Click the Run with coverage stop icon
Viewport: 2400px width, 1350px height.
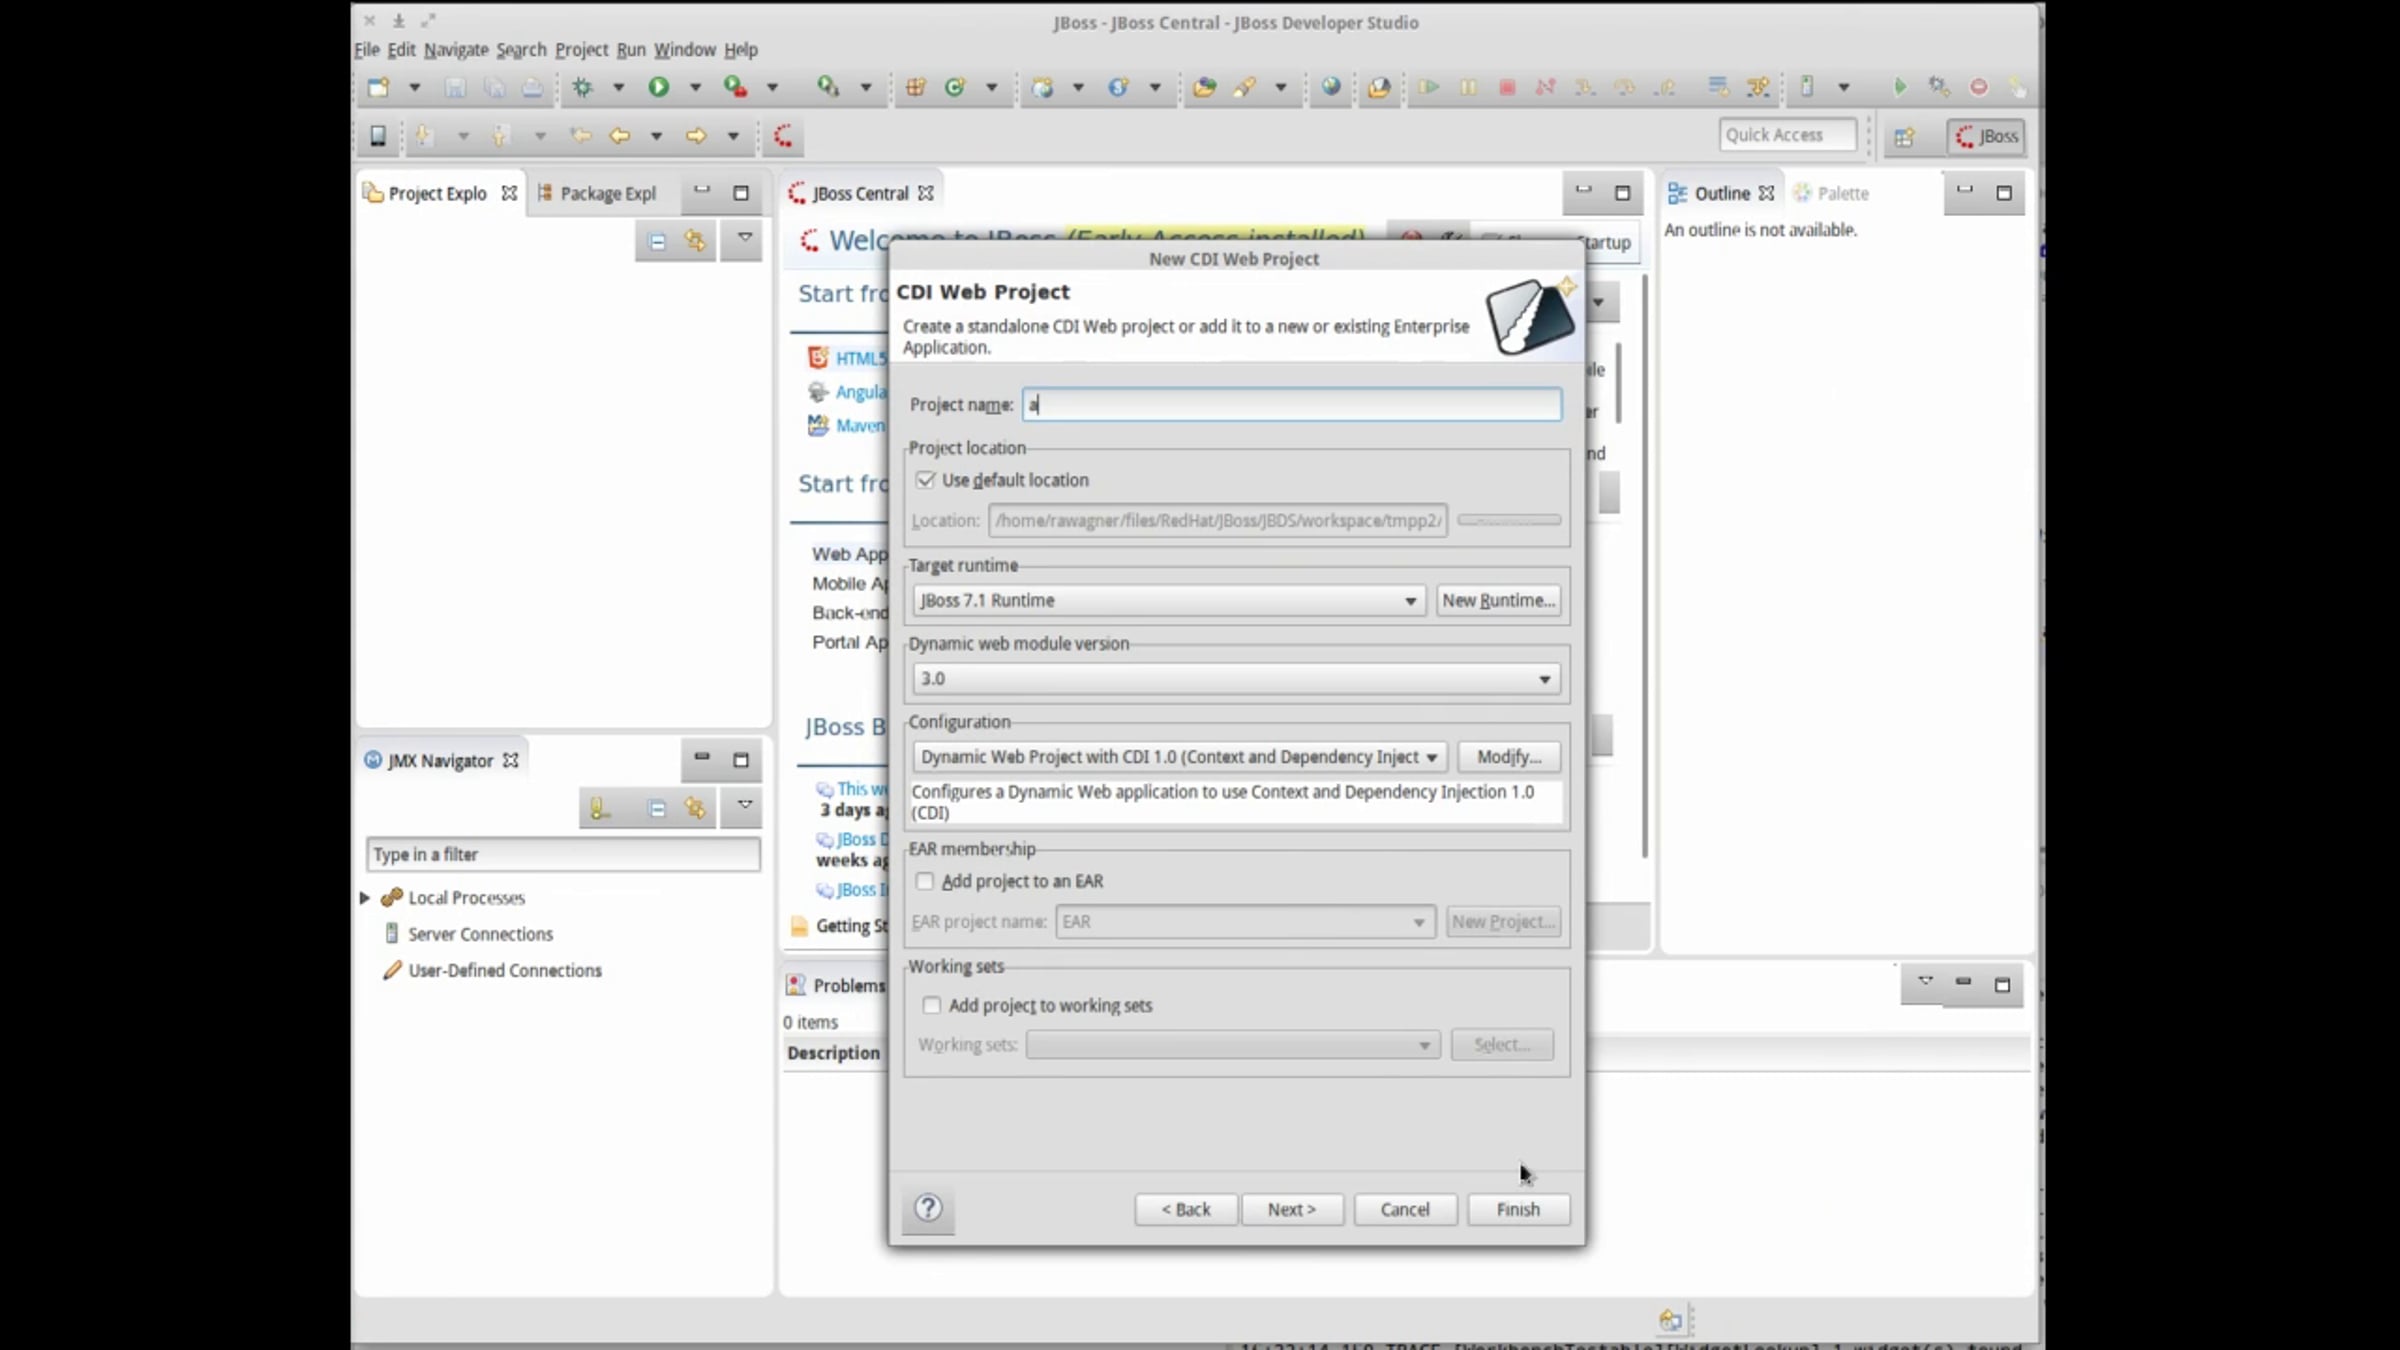coord(736,87)
